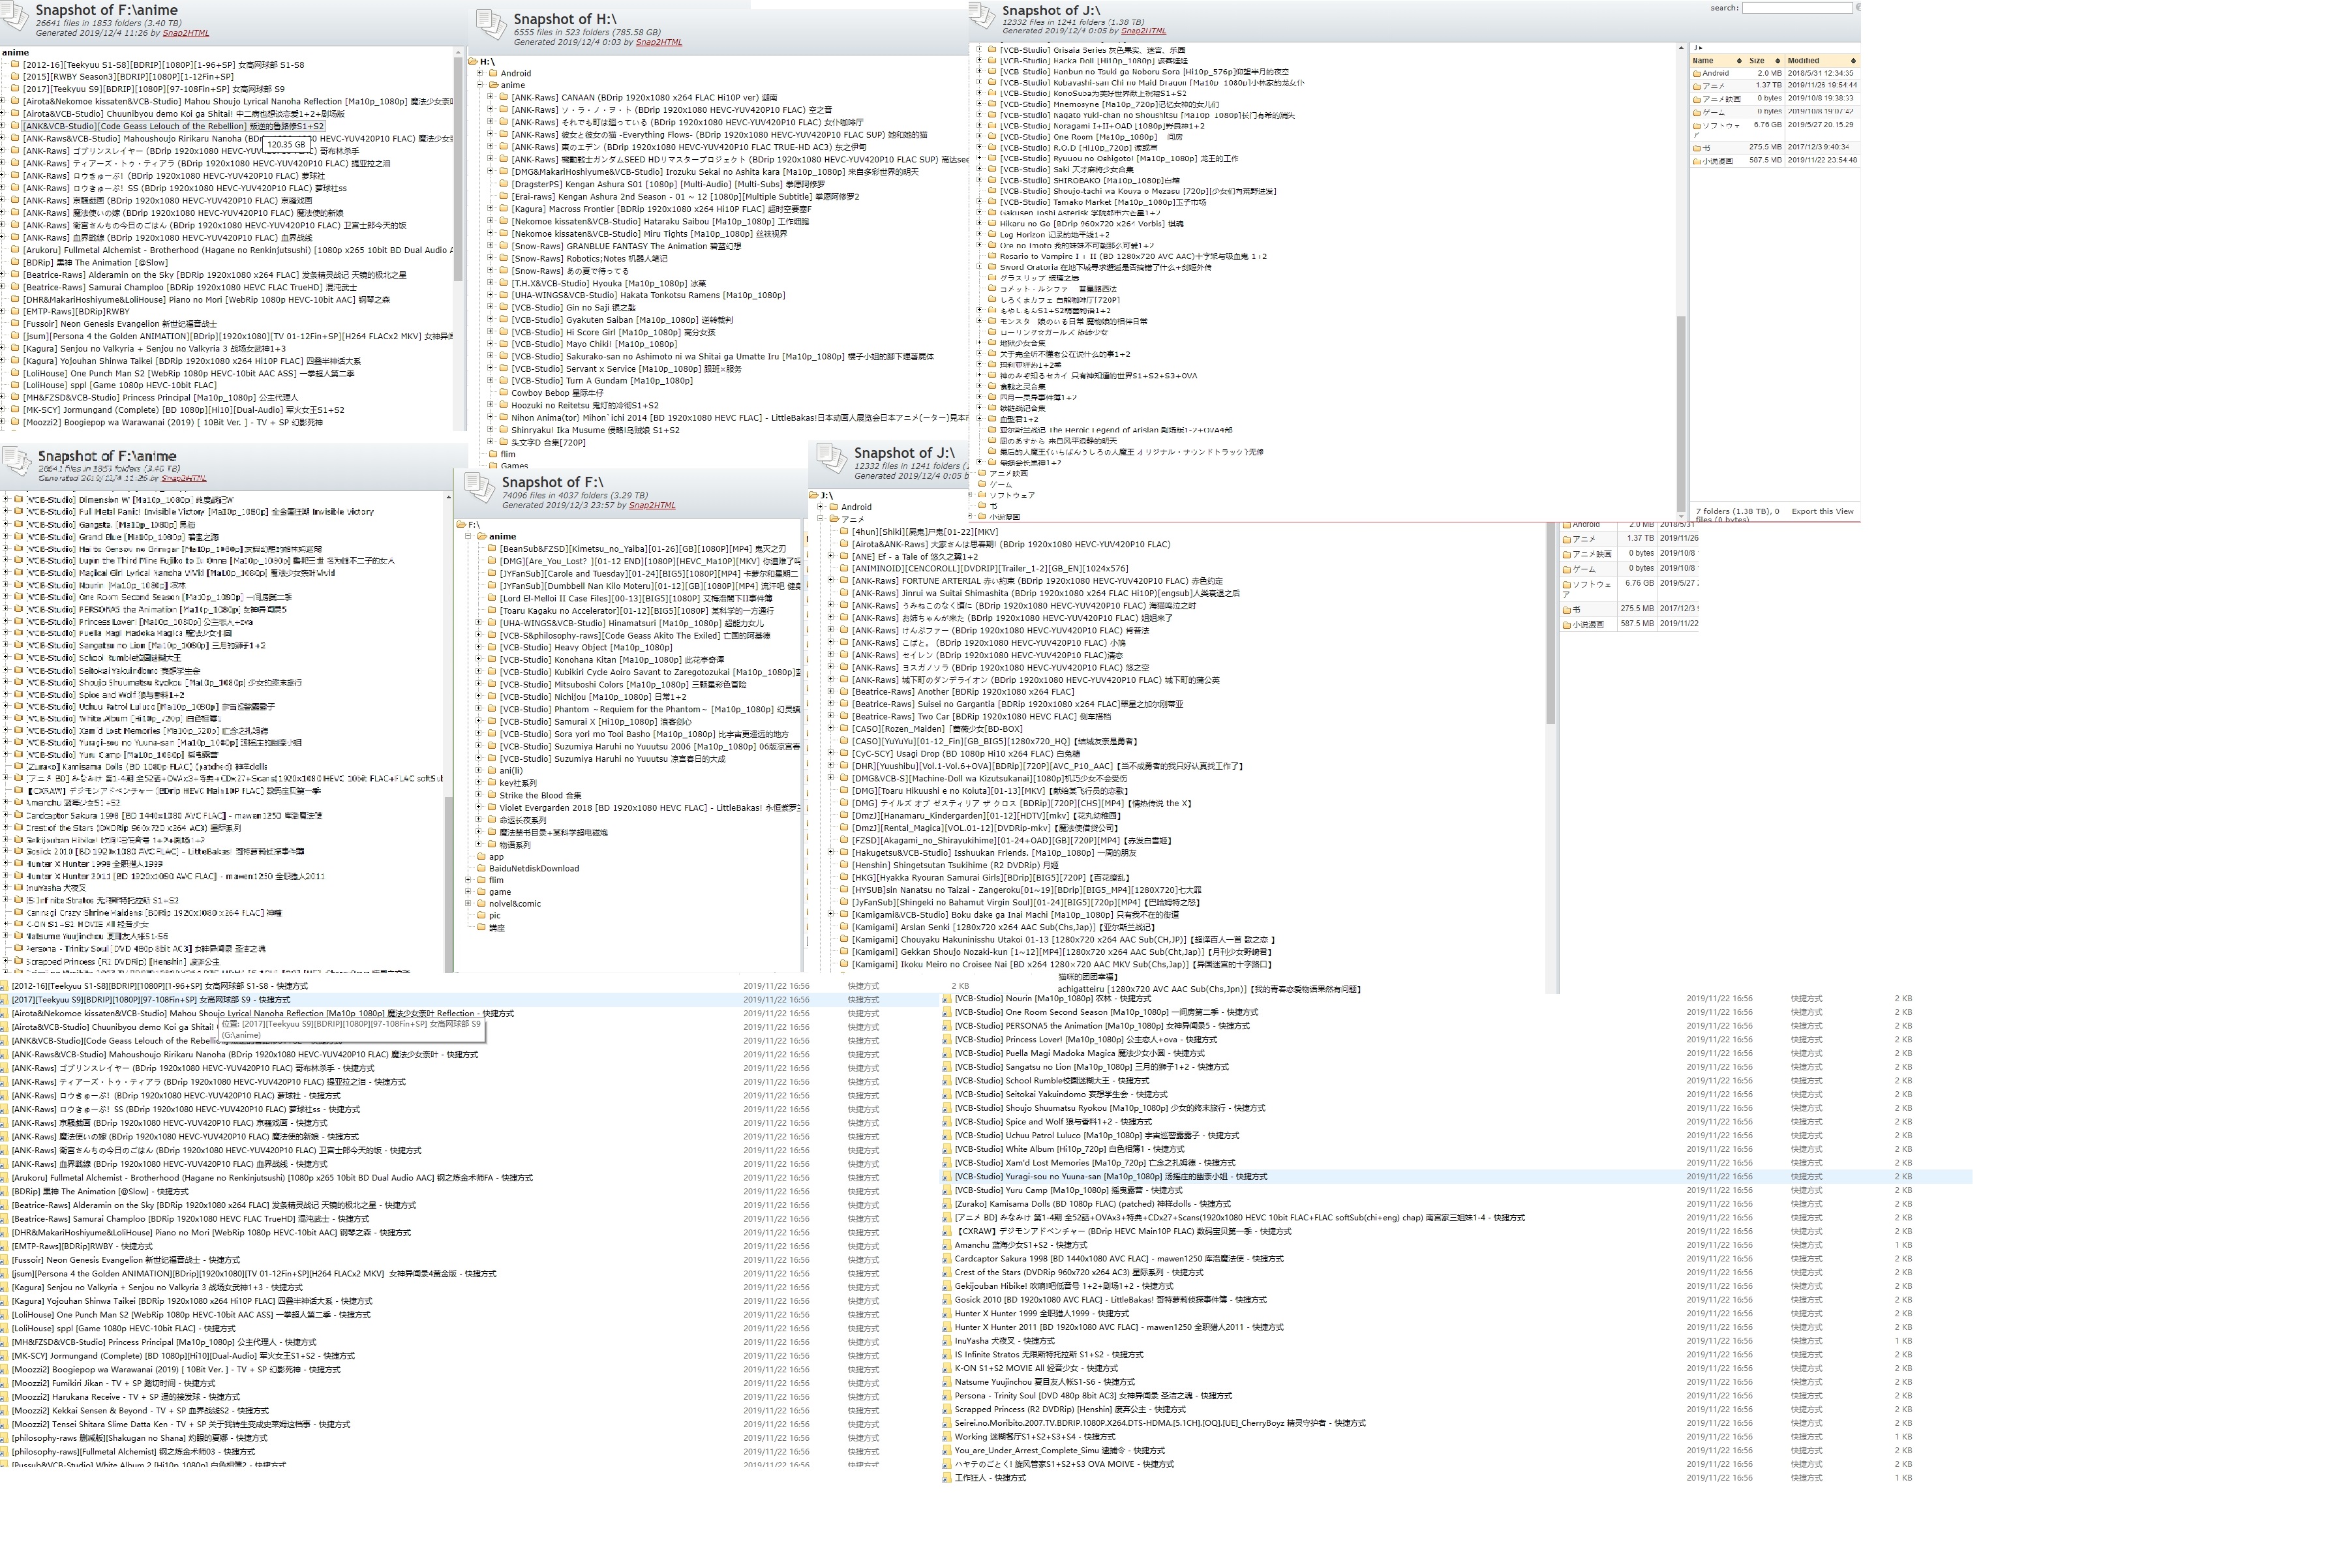Expand Android under the J:\ root tree node
Screen dimensions: 2330x1568
[x=820, y=507]
